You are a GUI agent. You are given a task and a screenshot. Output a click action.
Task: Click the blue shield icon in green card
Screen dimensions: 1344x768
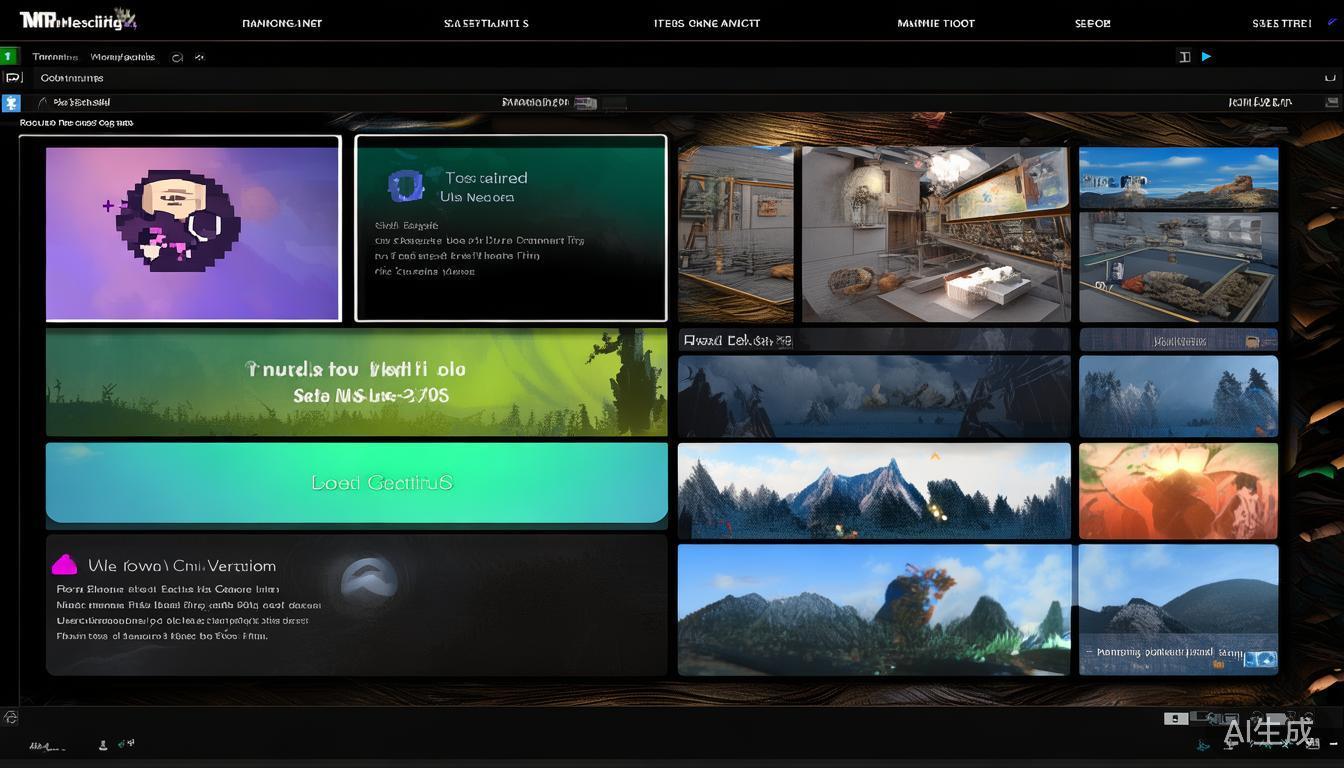[x=406, y=186]
